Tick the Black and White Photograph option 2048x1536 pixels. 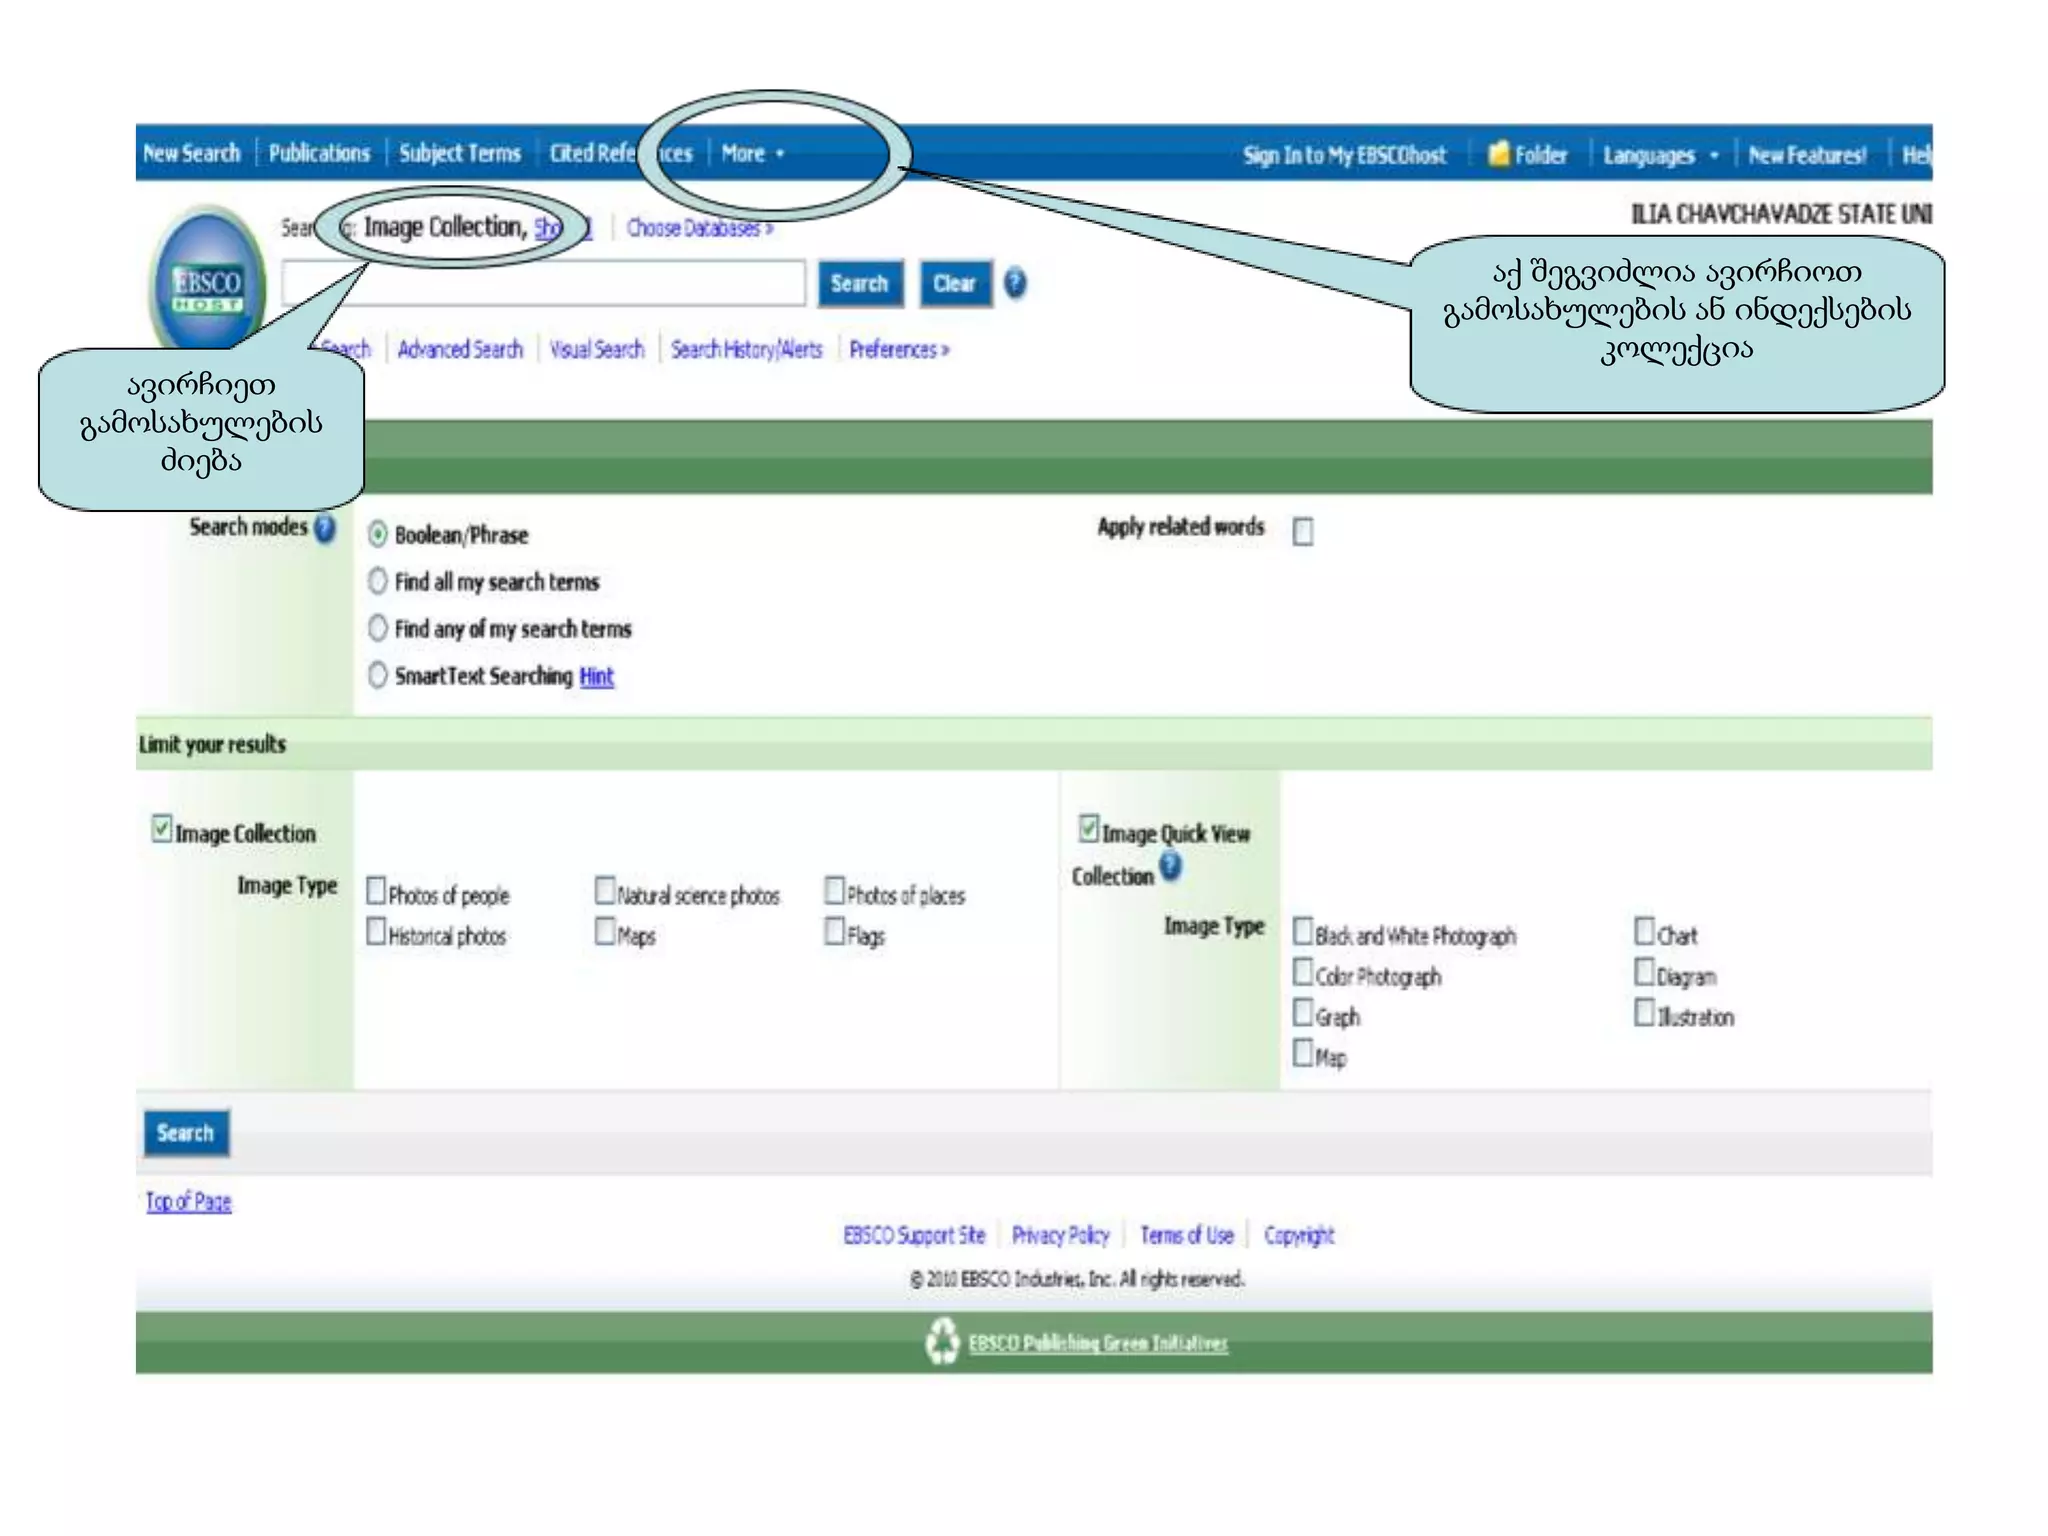click(x=1303, y=931)
